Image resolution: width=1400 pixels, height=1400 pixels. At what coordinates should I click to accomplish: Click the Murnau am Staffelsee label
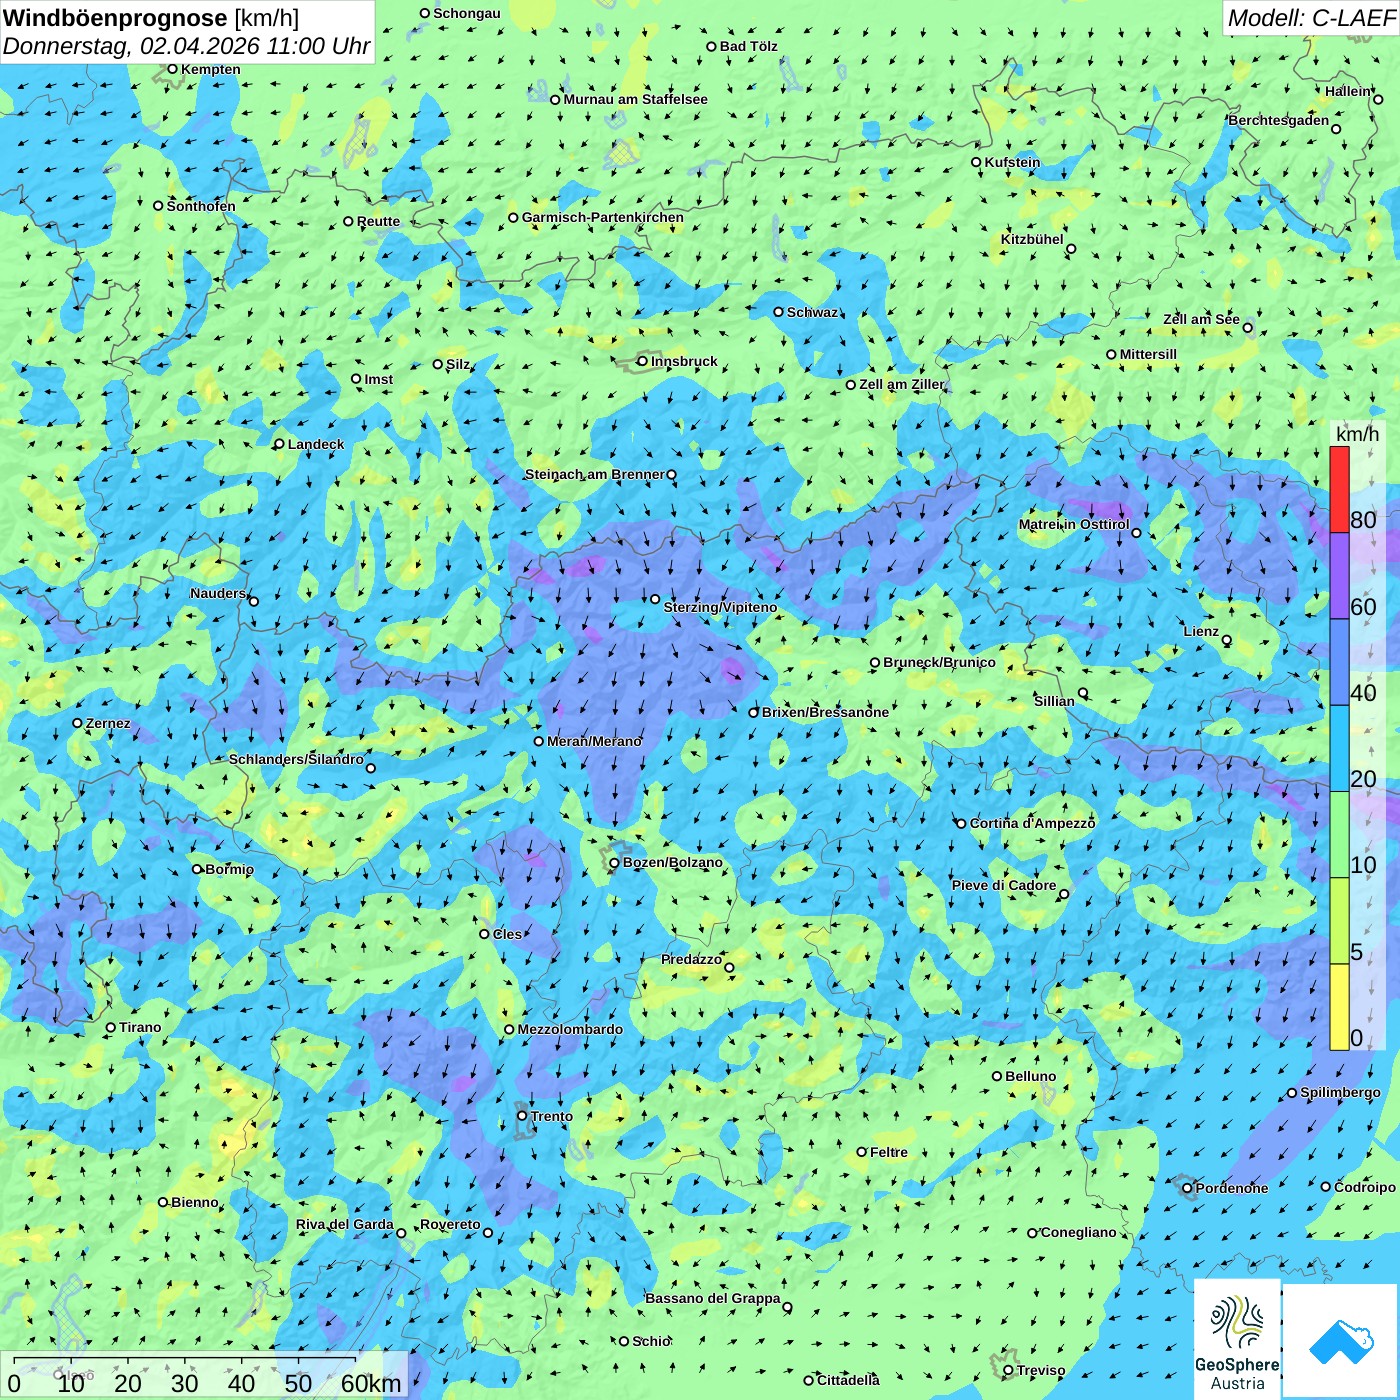635,99
